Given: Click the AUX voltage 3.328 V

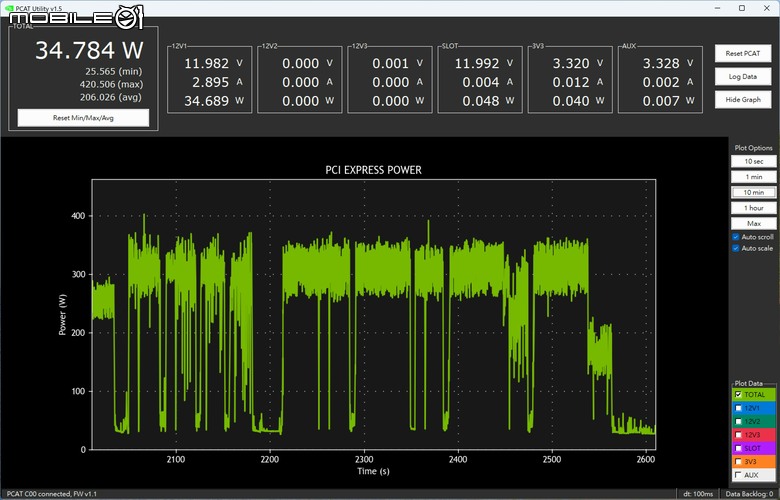Looking at the screenshot, I should pos(668,64).
